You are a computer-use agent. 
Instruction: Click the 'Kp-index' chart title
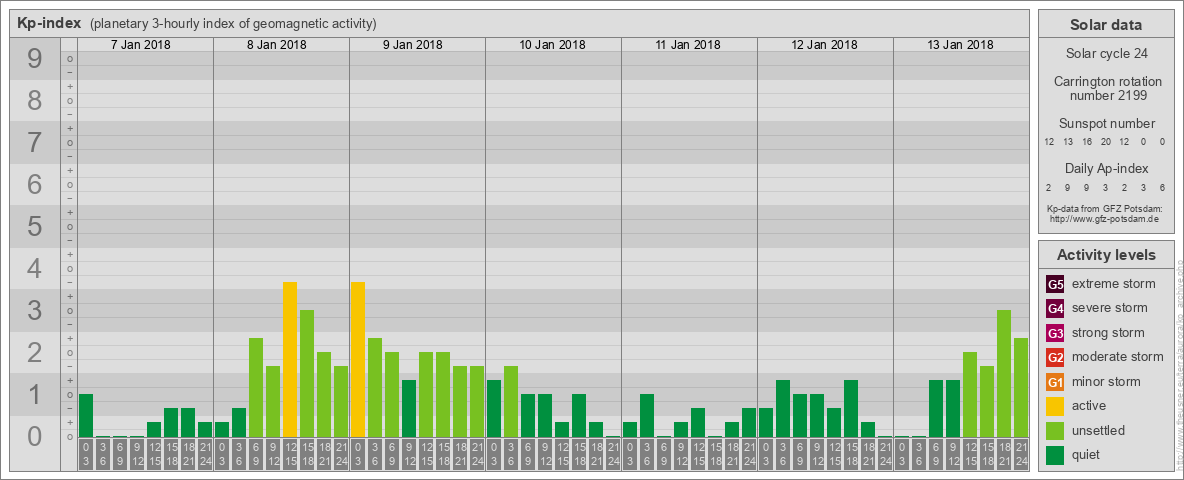pos(49,23)
